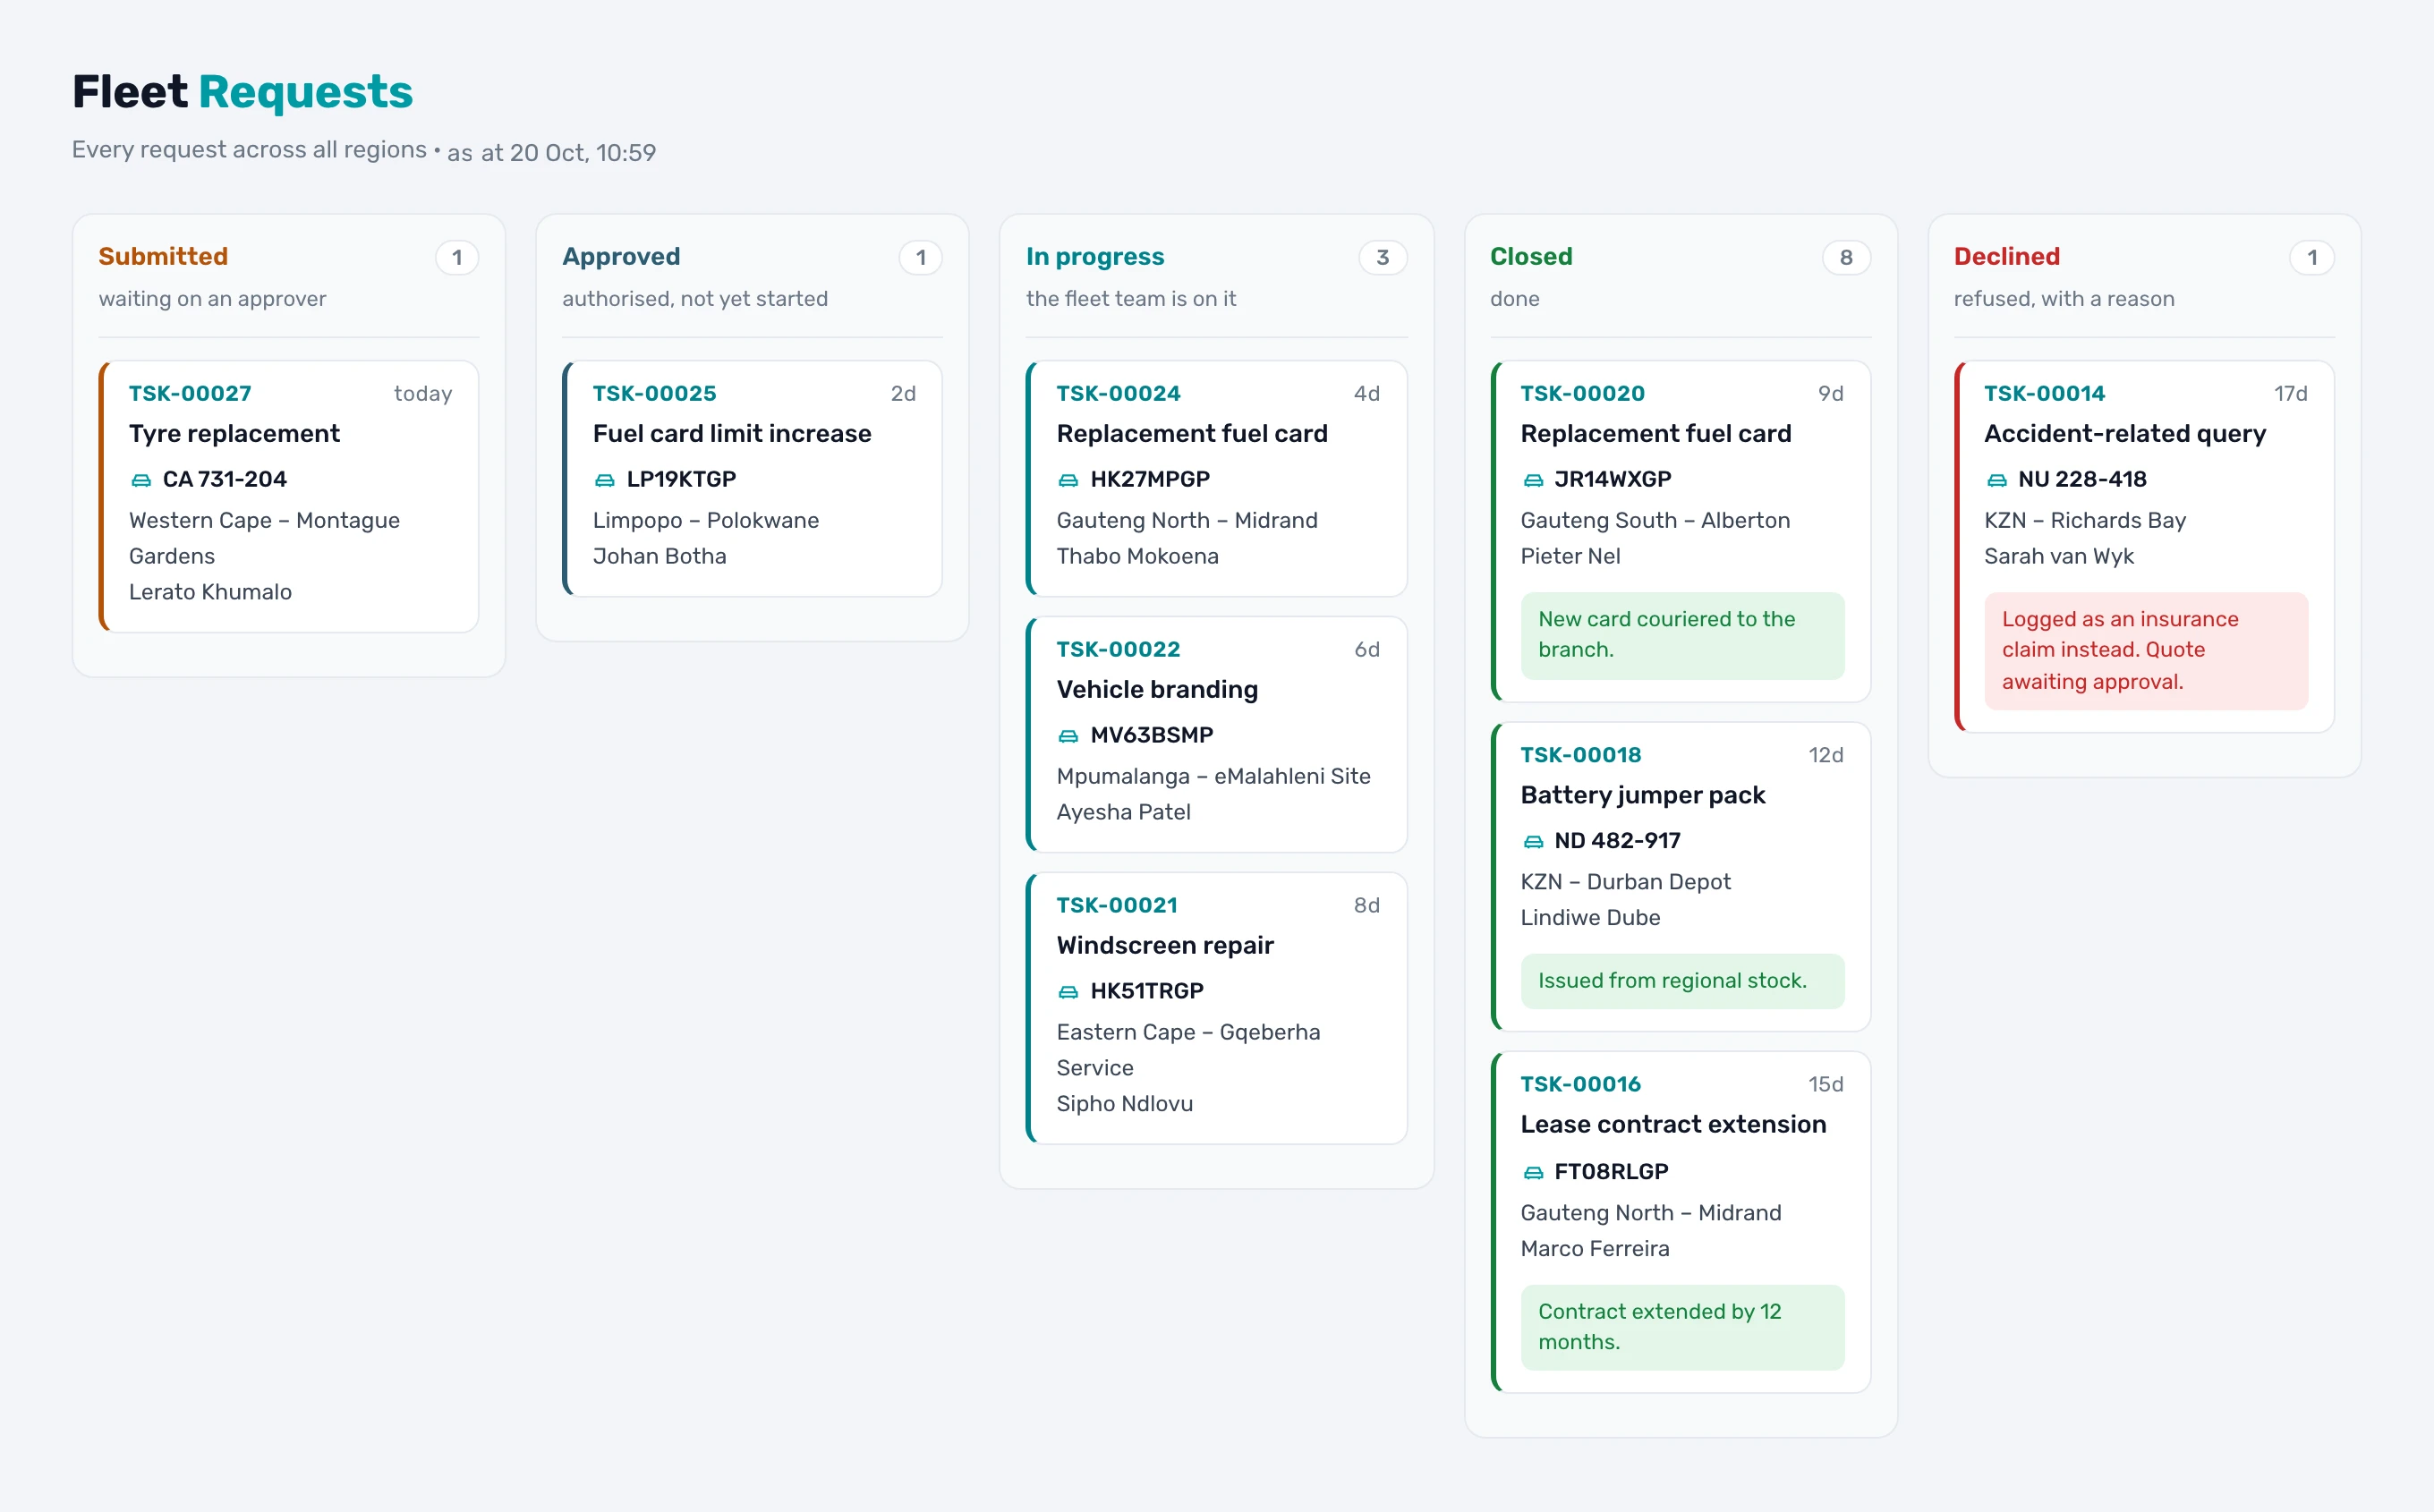Click the 'New card couriered to the branch' note
Viewport: 2434px width, 1512px height.
coord(1682,636)
